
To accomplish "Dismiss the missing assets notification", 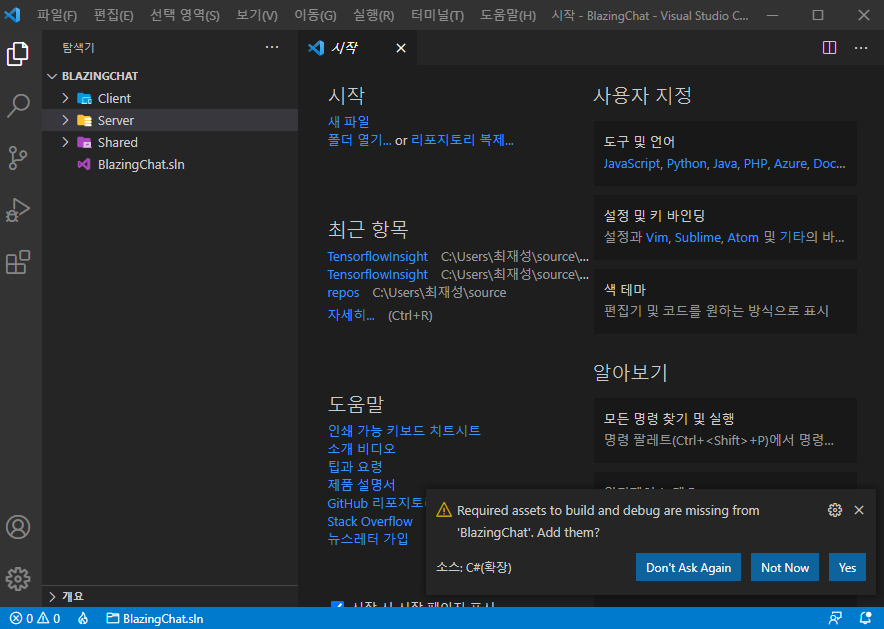I will click(859, 510).
